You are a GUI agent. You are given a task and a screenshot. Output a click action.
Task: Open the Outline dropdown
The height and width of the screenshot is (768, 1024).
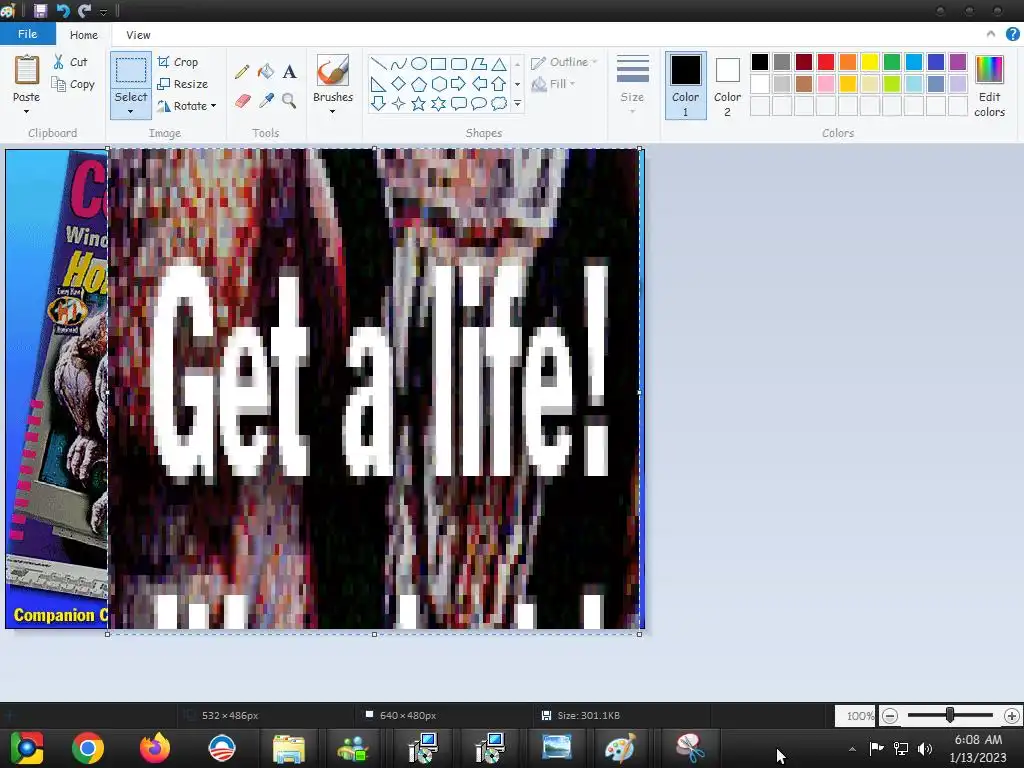click(564, 62)
